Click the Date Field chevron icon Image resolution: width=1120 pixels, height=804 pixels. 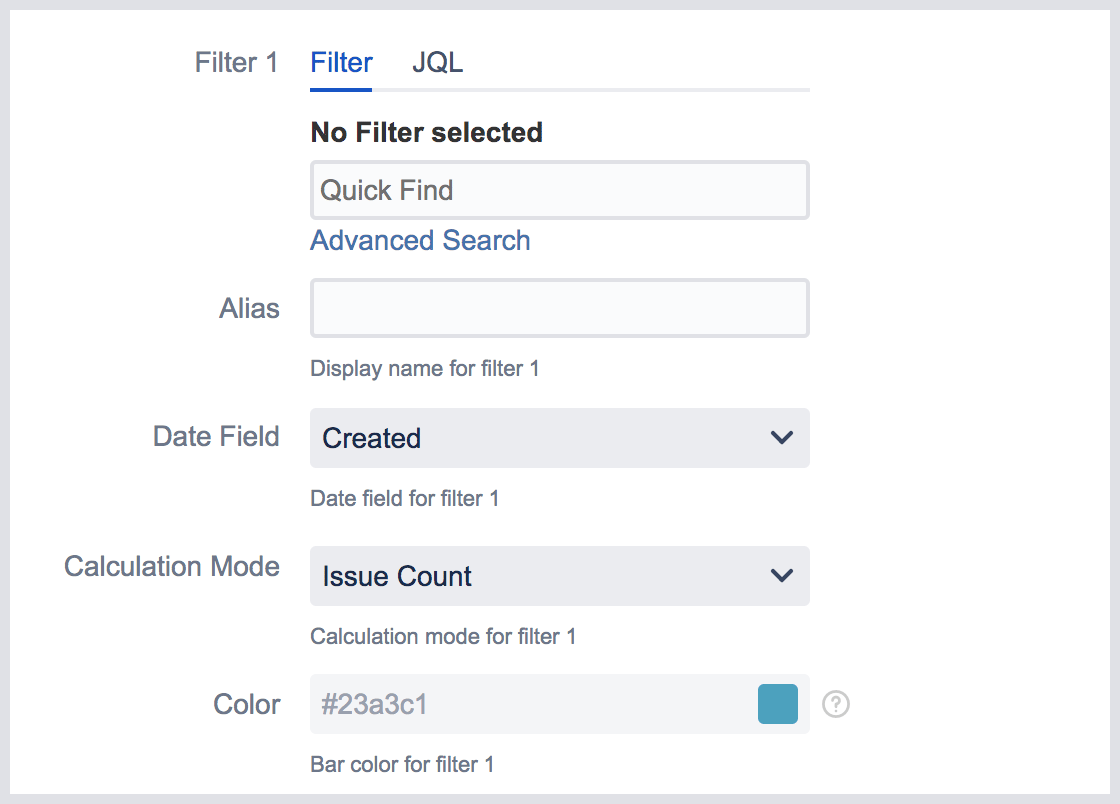pos(782,438)
